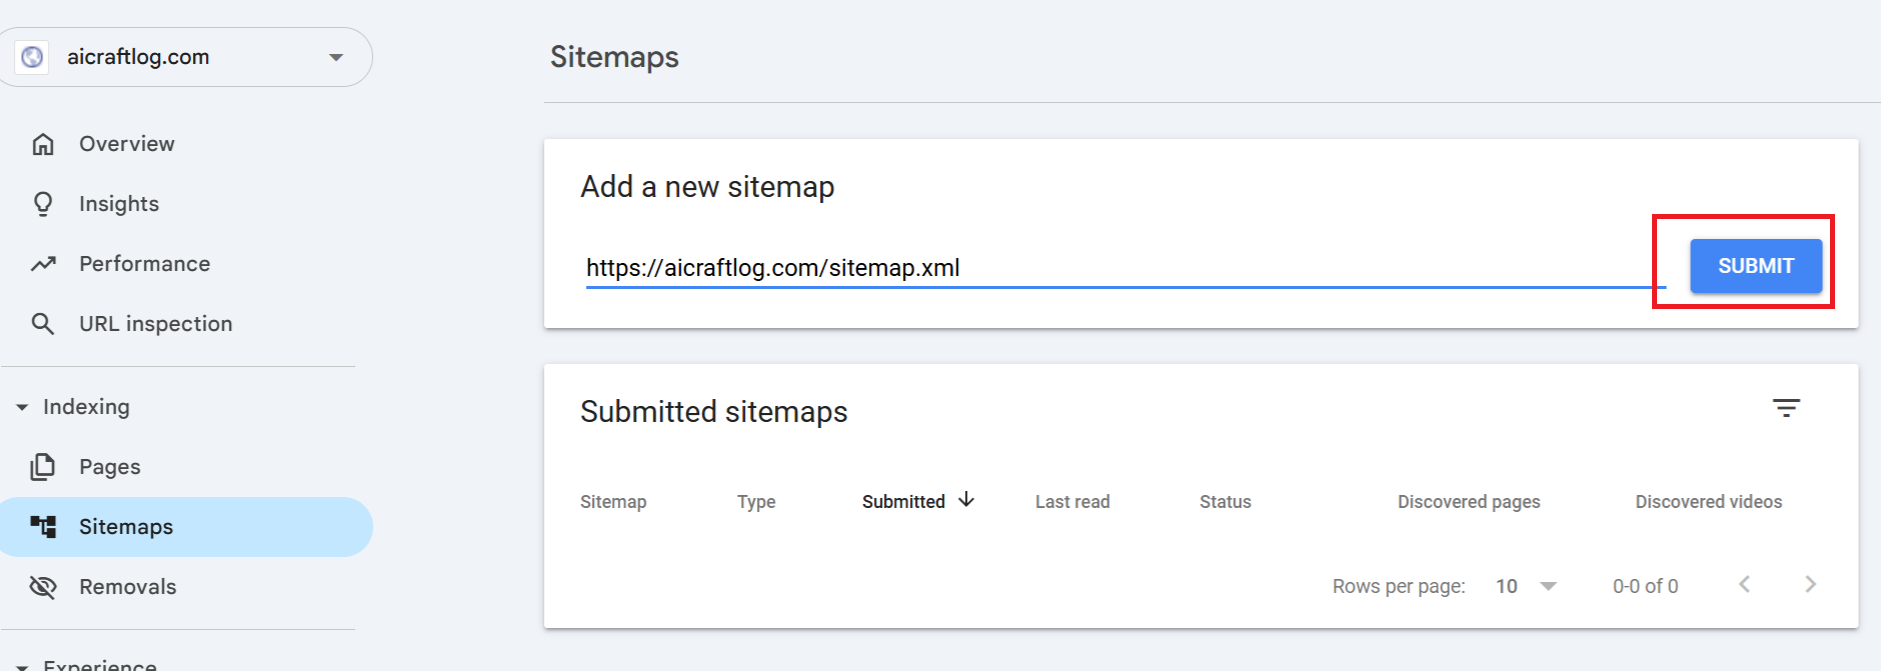1881x671 pixels.
Task: Click the aicraftlog.com globe property icon
Action: coord(32,57)
